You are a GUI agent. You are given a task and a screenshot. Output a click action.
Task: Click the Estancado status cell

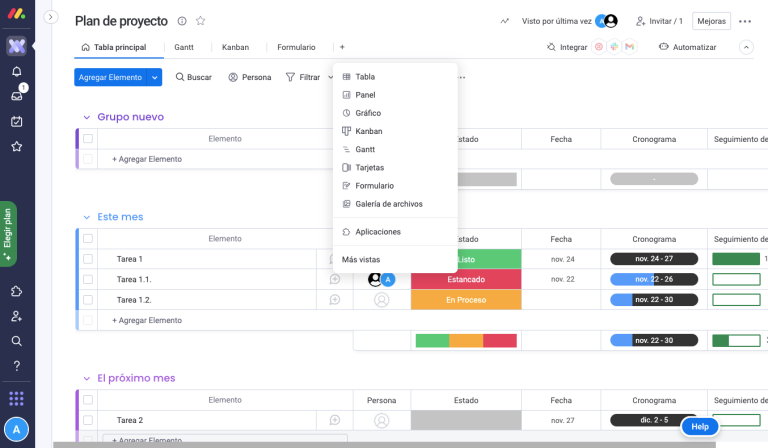pyautogui.click(x=466, y=280)
